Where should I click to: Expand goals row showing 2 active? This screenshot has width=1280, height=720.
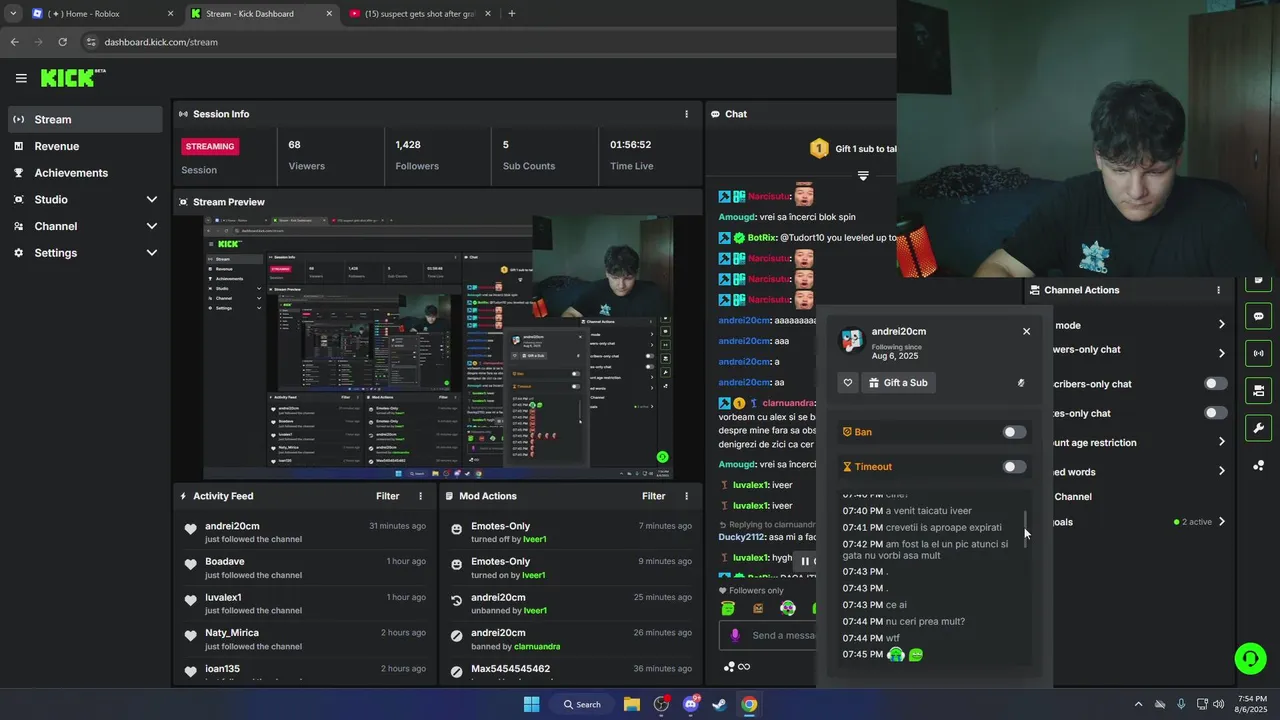[x=1221, y=522]
